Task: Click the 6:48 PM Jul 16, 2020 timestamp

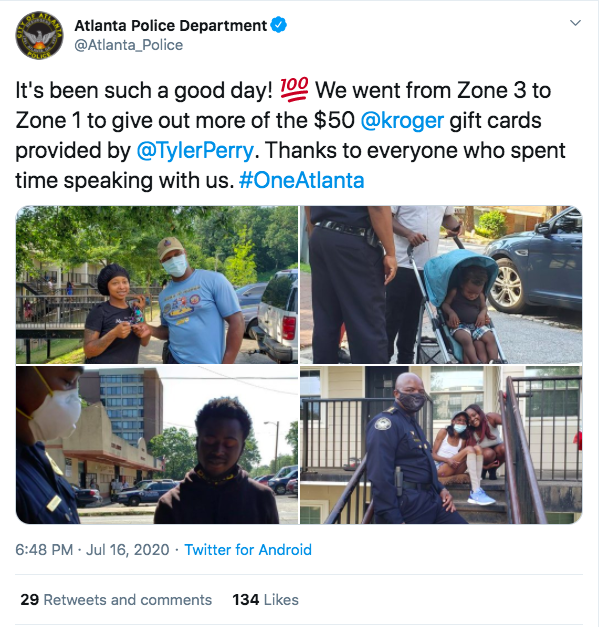Action: pyautogui.click(x=92, y=550)
